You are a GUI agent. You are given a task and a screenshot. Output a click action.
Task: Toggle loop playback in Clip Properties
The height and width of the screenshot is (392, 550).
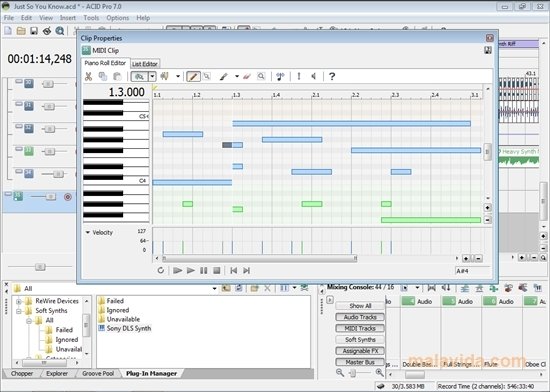(x=161, y=270)
